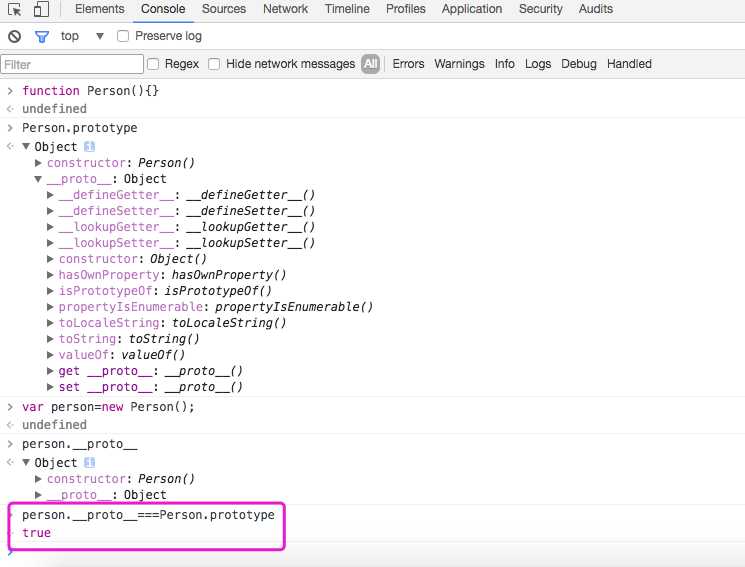The image size is (745, 567).
Task: Select the All log level filter
Action: tap(371, 64)
